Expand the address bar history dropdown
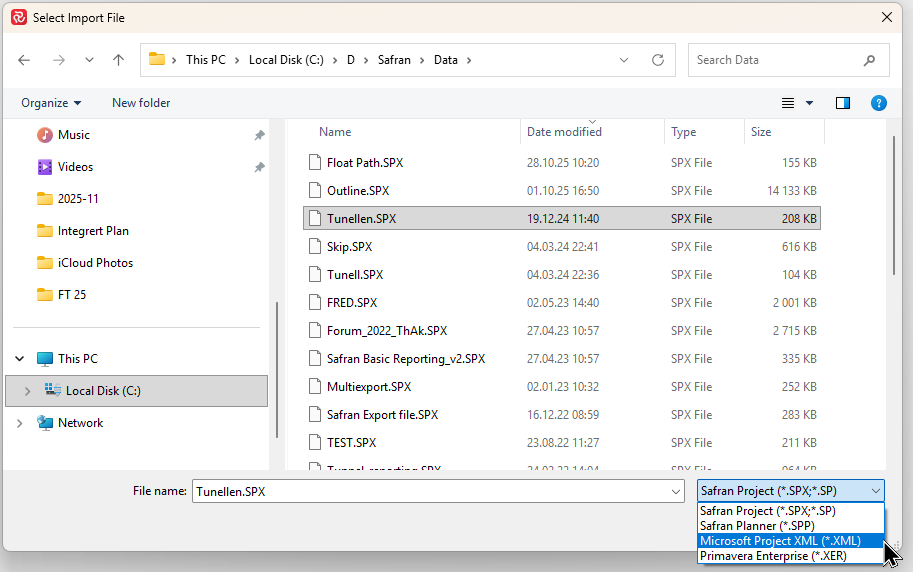The width and height of the screenshot is (913, 572). [x=625, y=60]
